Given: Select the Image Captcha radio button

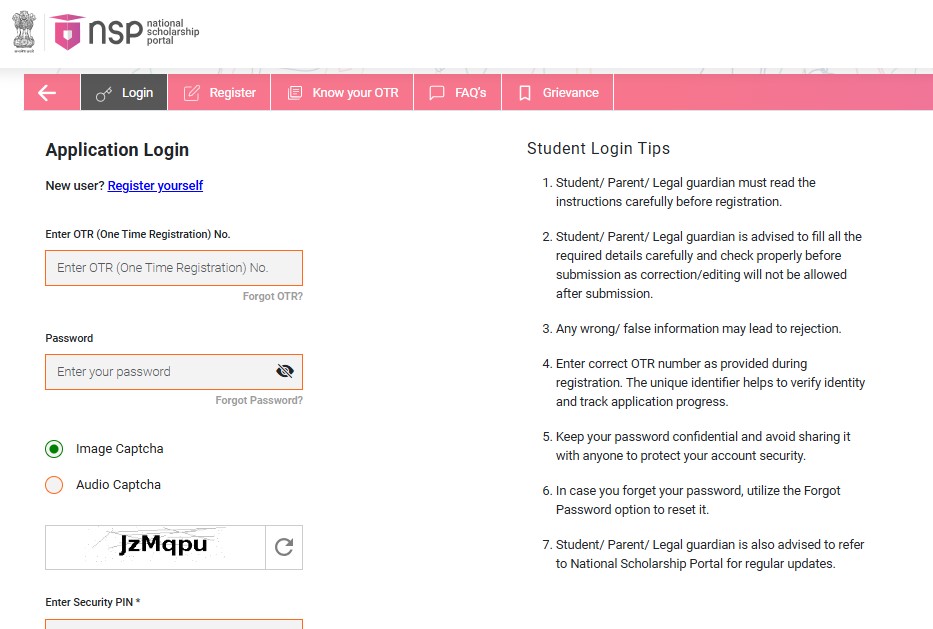Looking at the screenshot, I should click(x=54, y=449).
